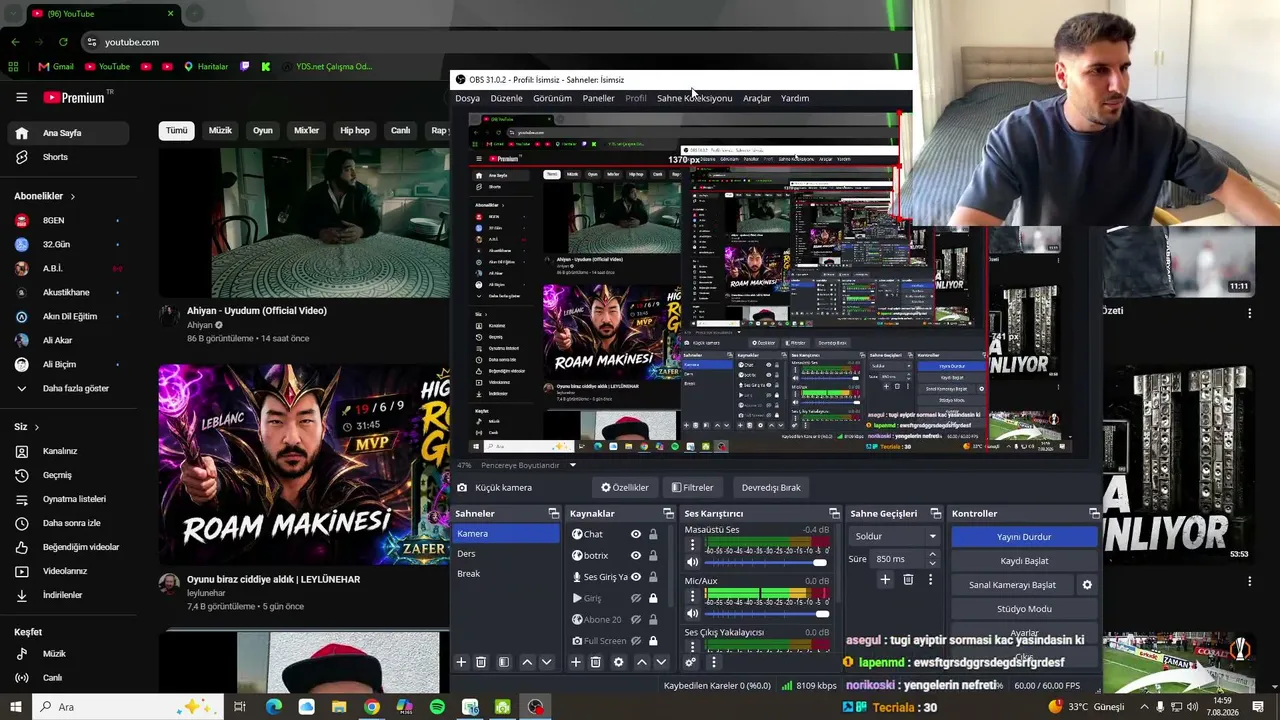This screenshot has height=720, width=1280.
Task: Open browser tab search dropdown arrow
Action: point(14,13)
